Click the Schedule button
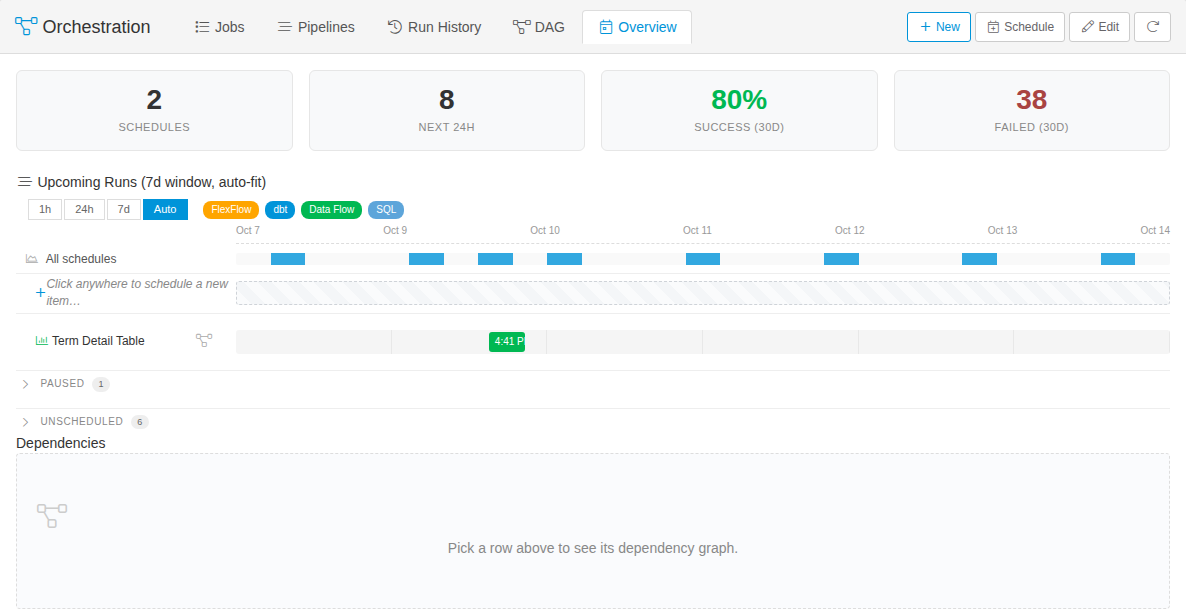Screen dimensions: 1186x609 click(1020, 26)
